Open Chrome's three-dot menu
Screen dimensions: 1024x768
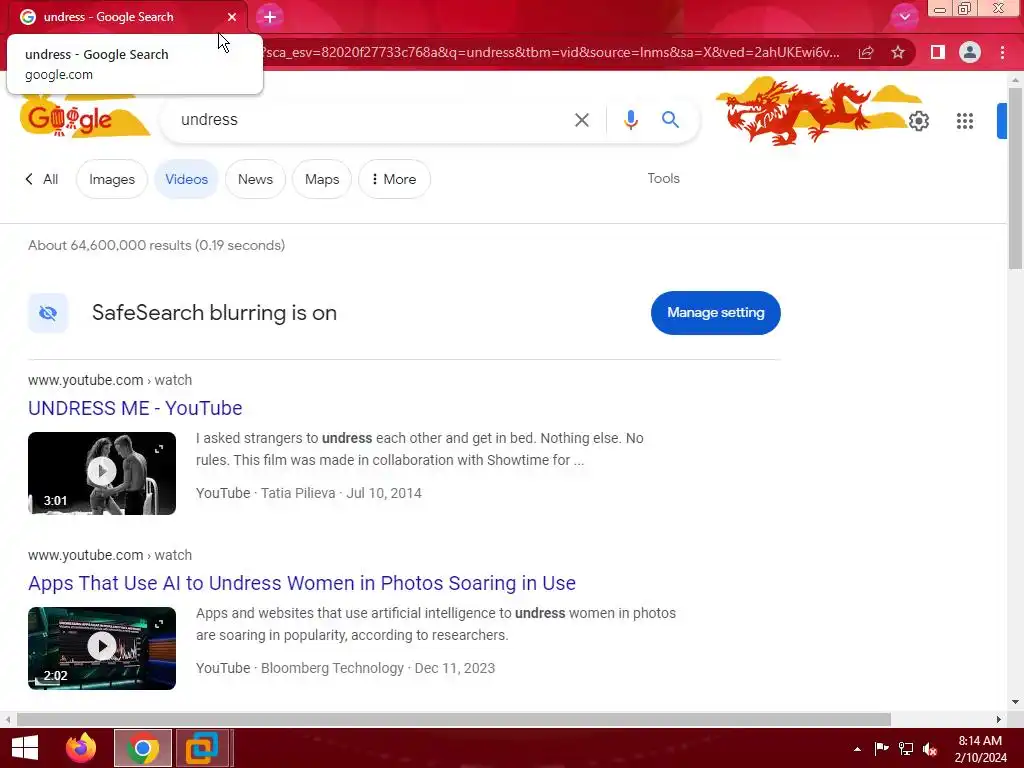pyautogui.click(x=1002, y=52)
